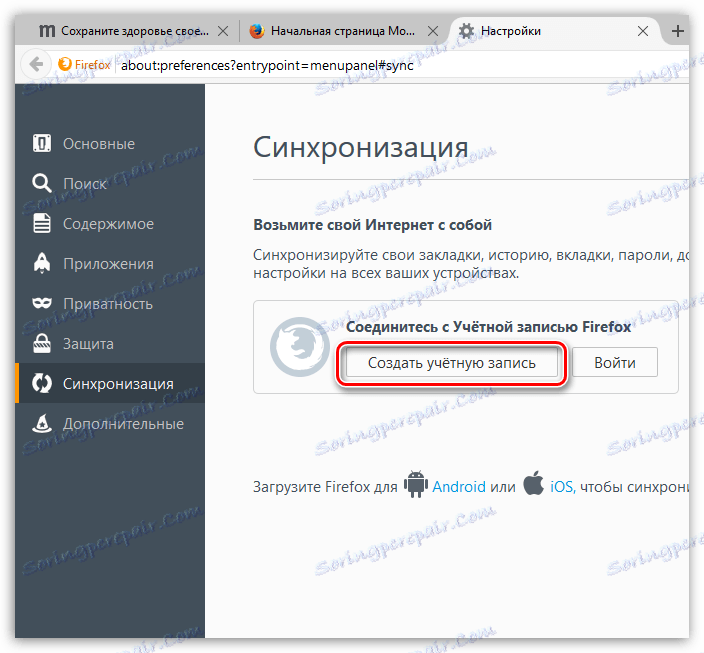Click the m favicon on the first tab

point(47,31)
